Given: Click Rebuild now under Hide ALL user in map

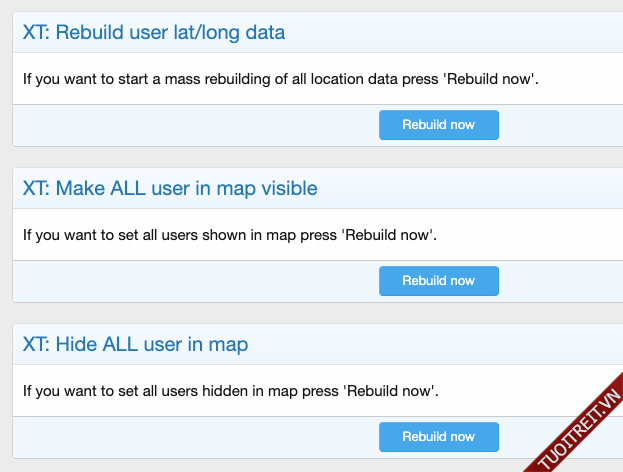Looking at the screenshot, I should 438,437.
